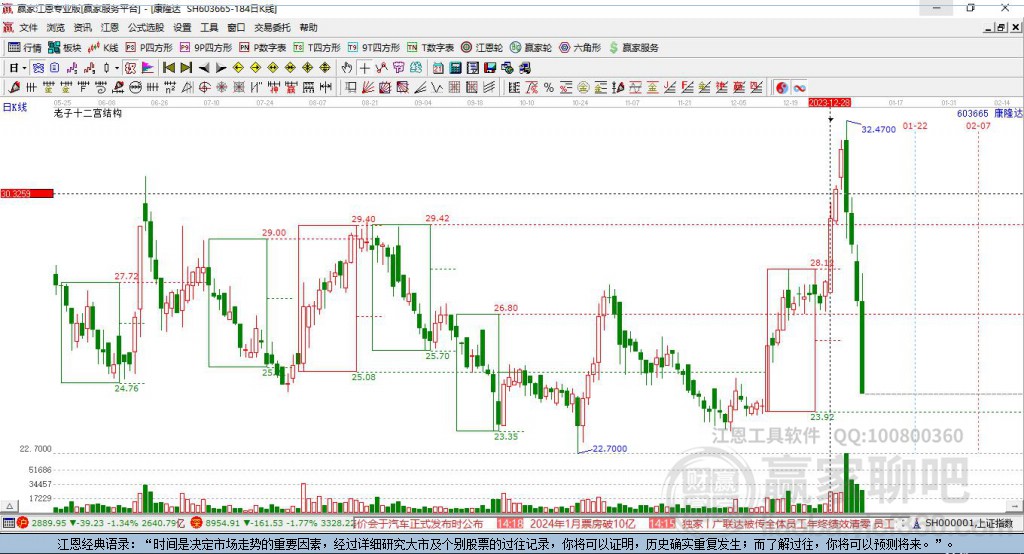Click the rainbow triangle icon
Screen dimensions: 1024x554
(x=148, y=68)
